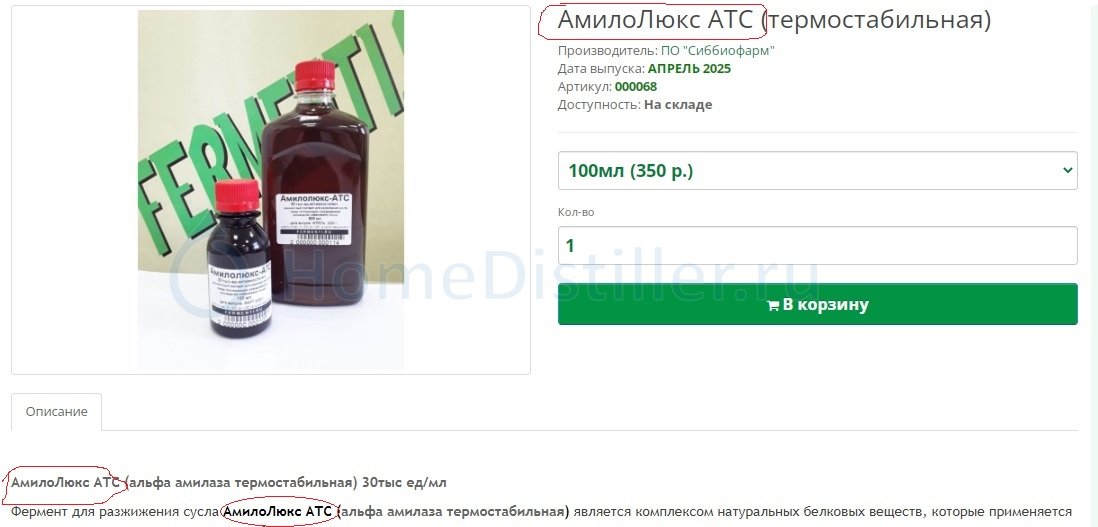Click availability status На складе
This screenshot has width=1098, height=527.
click(678, 105)
